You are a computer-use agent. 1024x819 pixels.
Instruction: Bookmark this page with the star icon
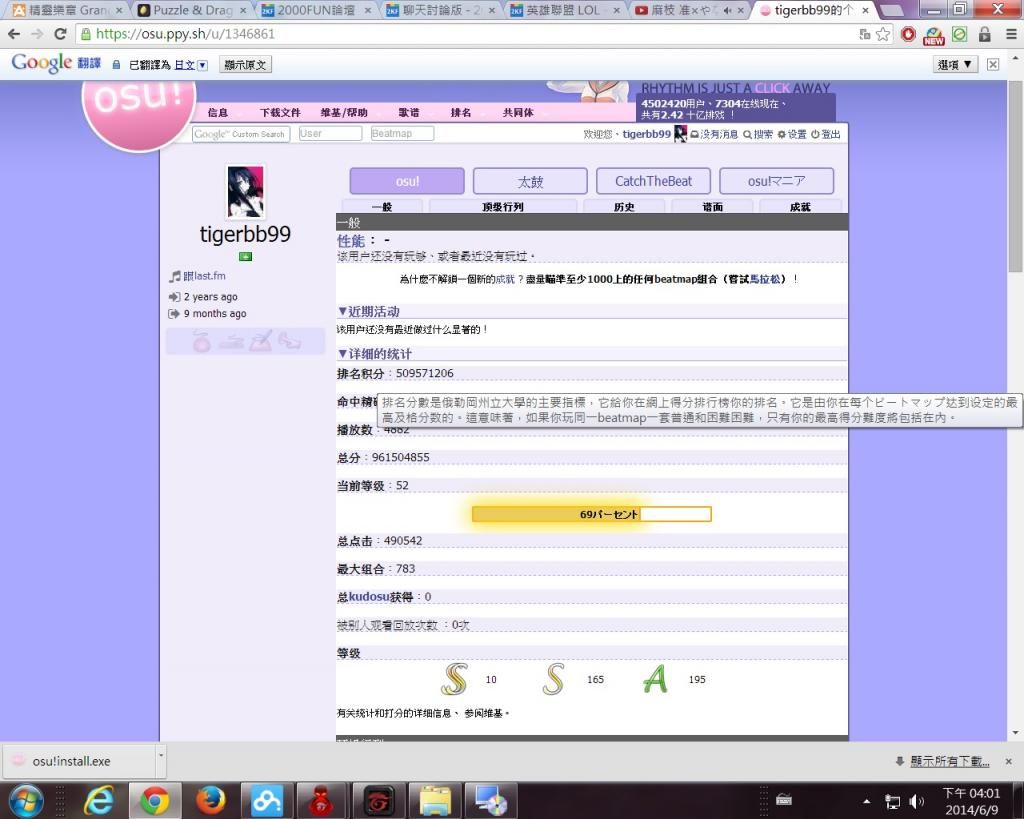point(883,34)
